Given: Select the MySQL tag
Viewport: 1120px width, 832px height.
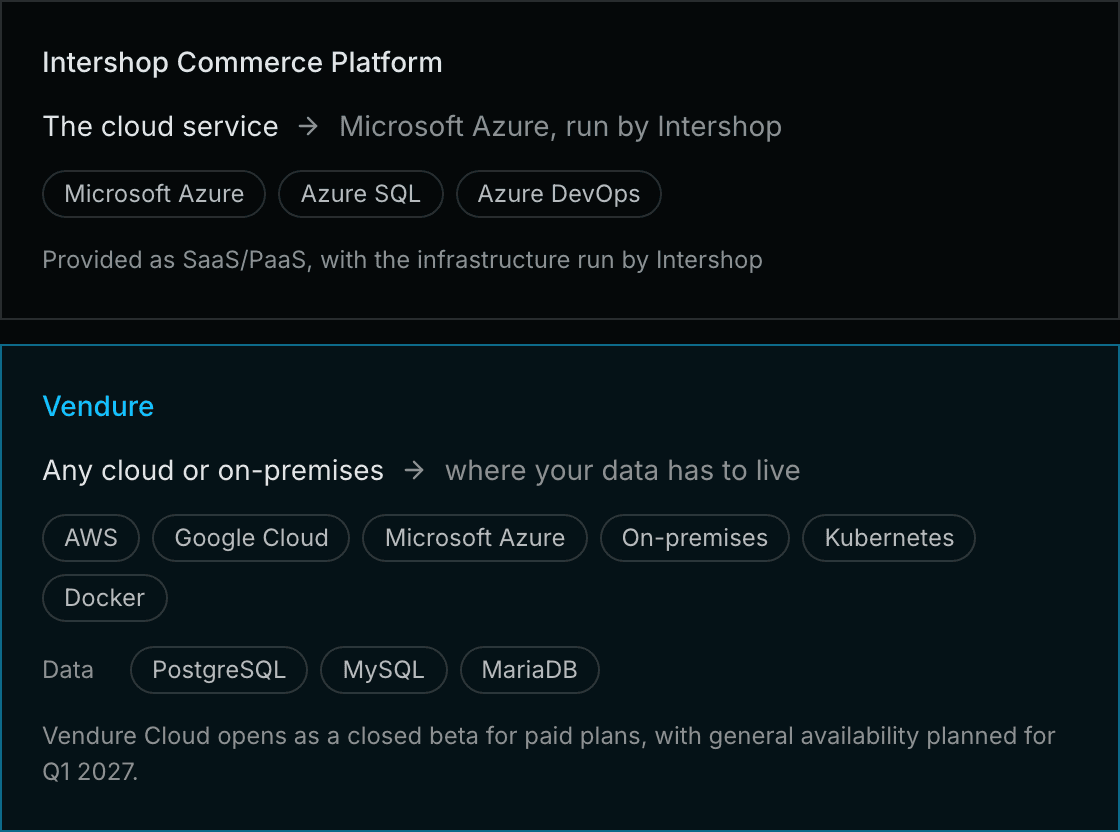Looking at the screenshot, I should pyautogui.click(x=384, y=670).
